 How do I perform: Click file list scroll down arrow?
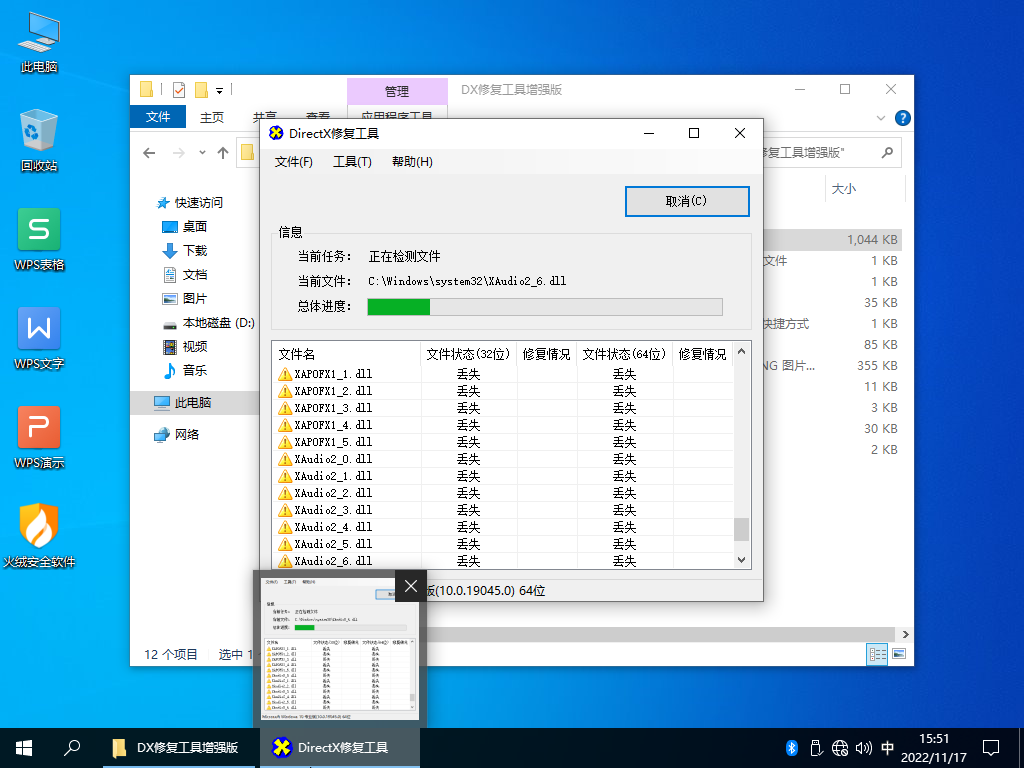click(x=741, y=560)
